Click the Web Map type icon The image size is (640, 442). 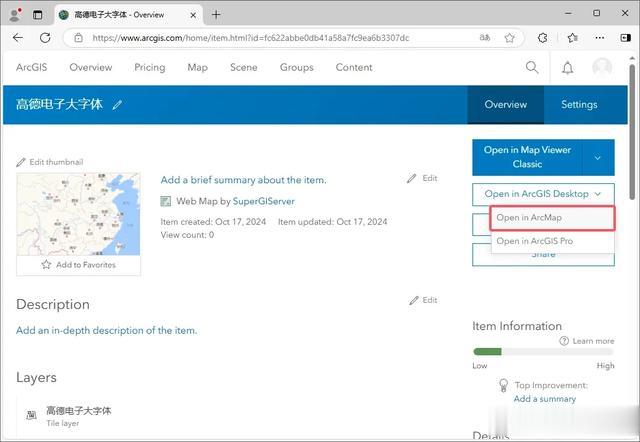[165, 201]
